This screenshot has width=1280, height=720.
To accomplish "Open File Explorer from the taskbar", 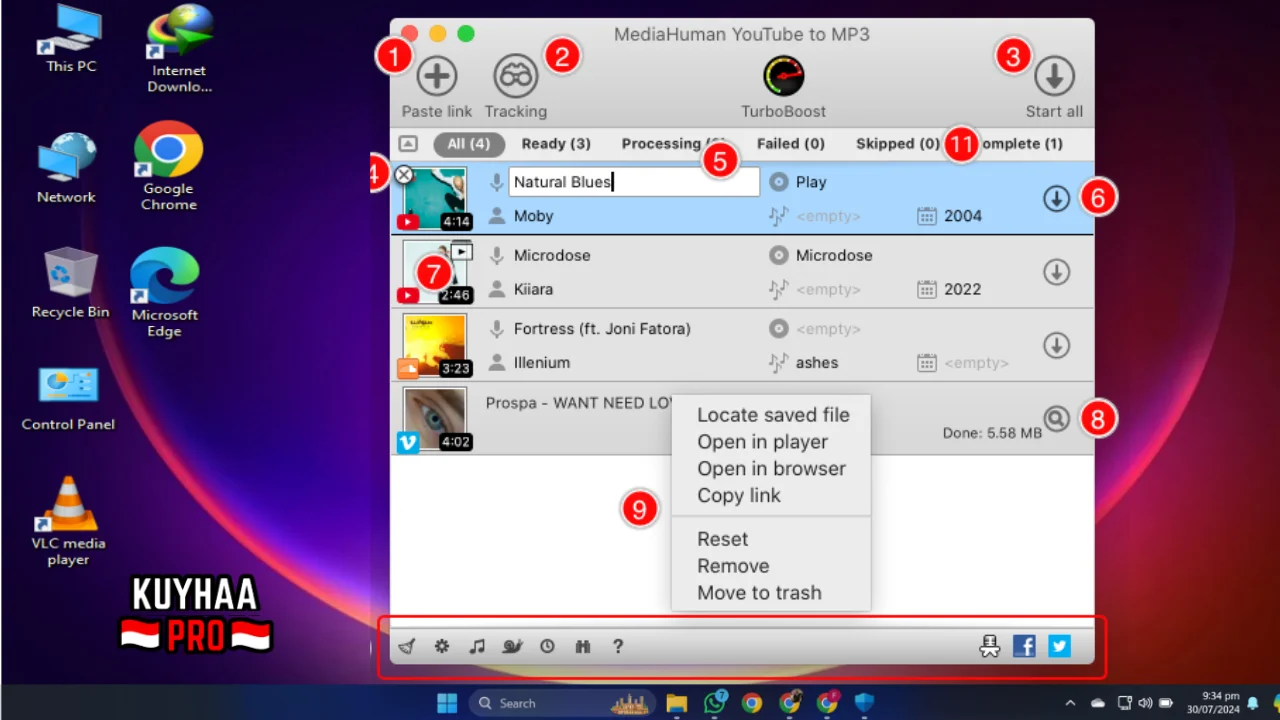I will point(677,703).
